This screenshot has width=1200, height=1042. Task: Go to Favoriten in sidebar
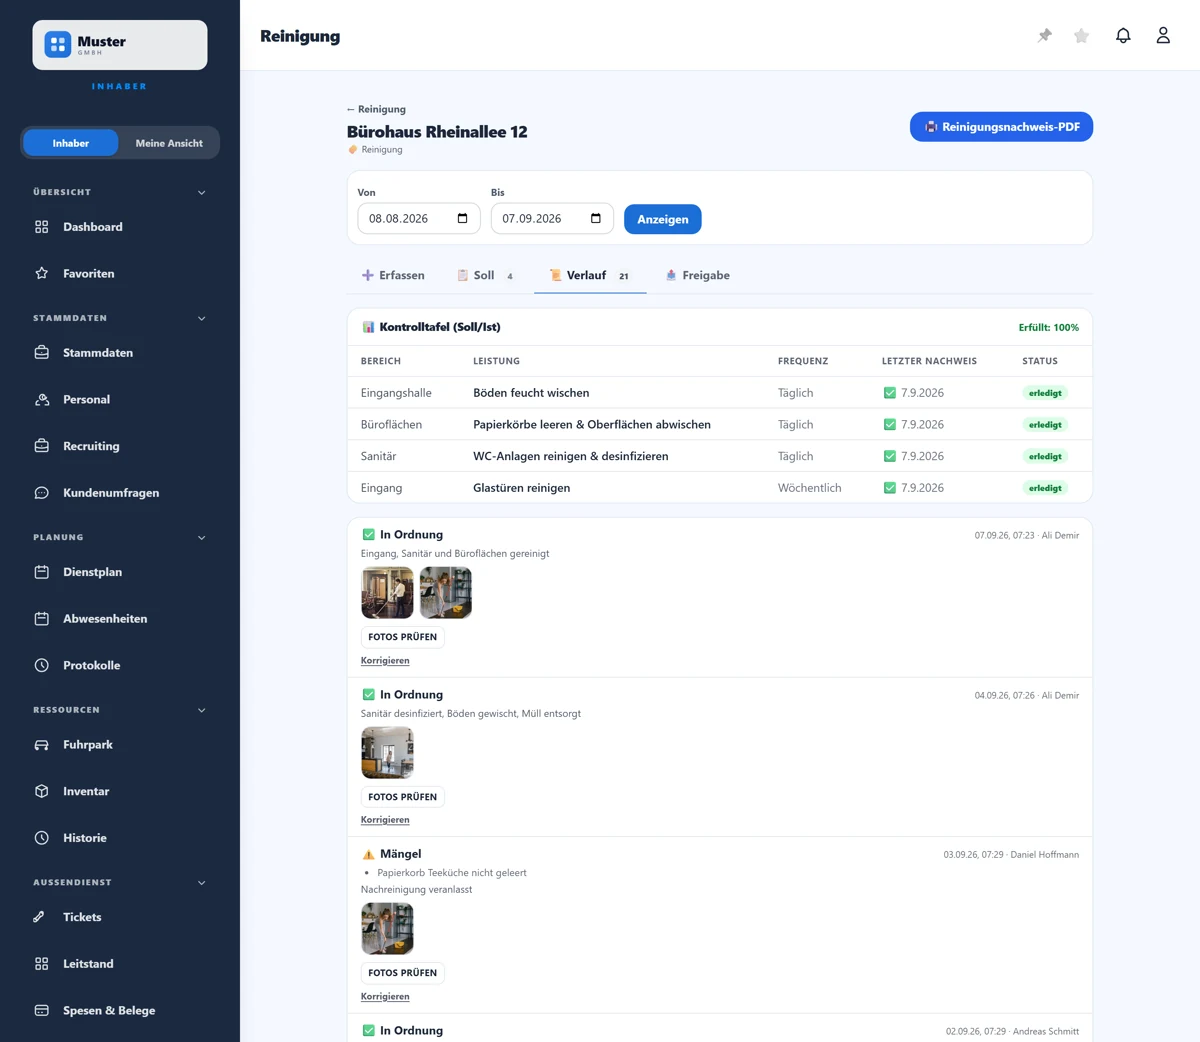120,273
